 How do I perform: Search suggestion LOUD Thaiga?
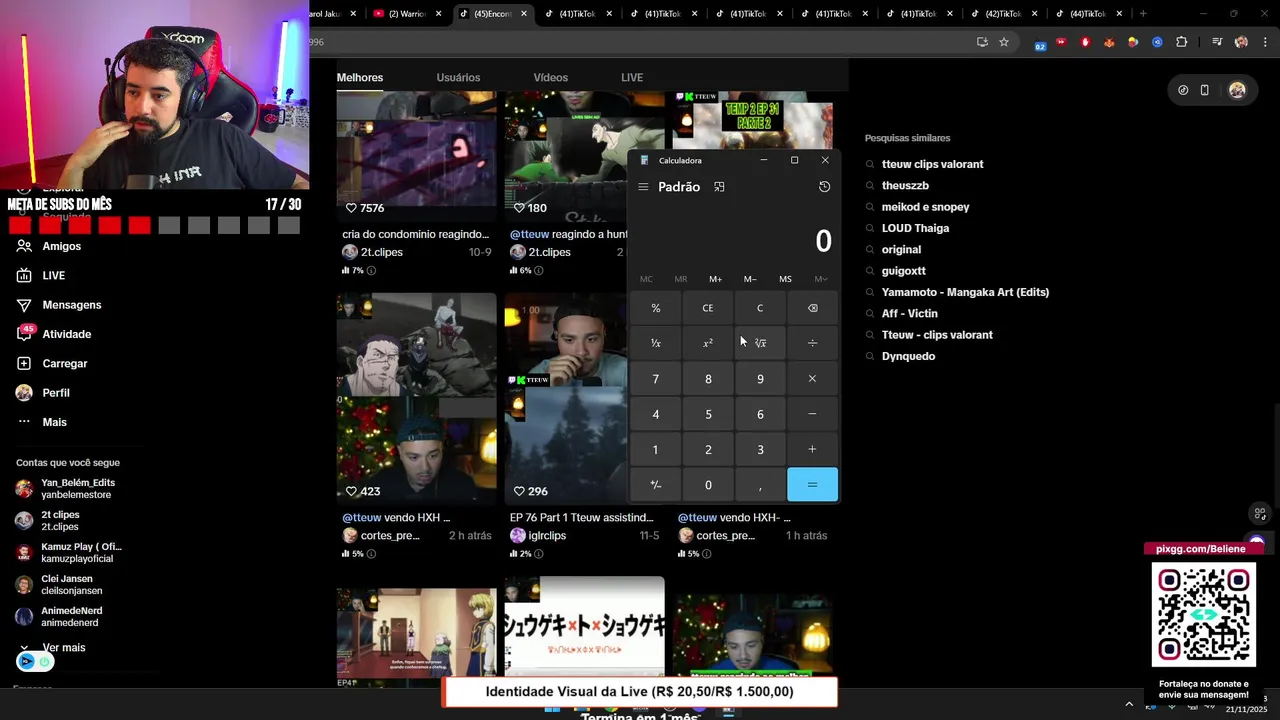915,228
